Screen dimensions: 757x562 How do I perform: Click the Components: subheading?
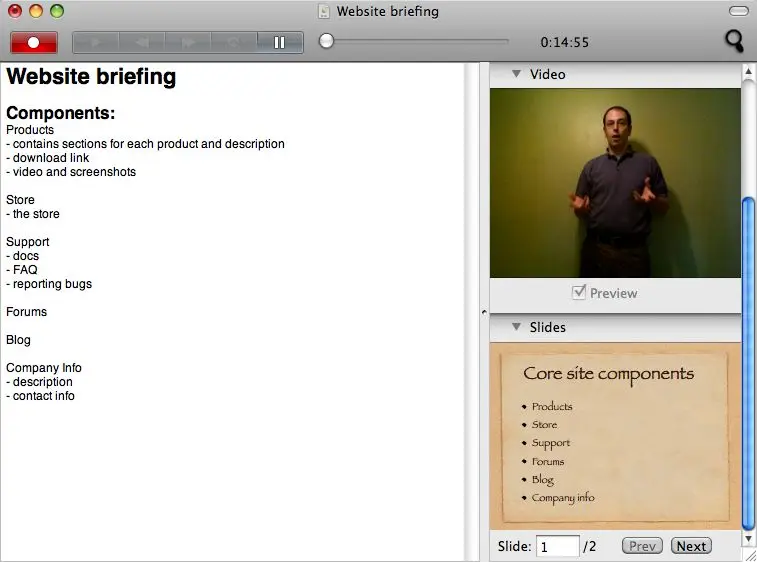(x=61, y=113)
